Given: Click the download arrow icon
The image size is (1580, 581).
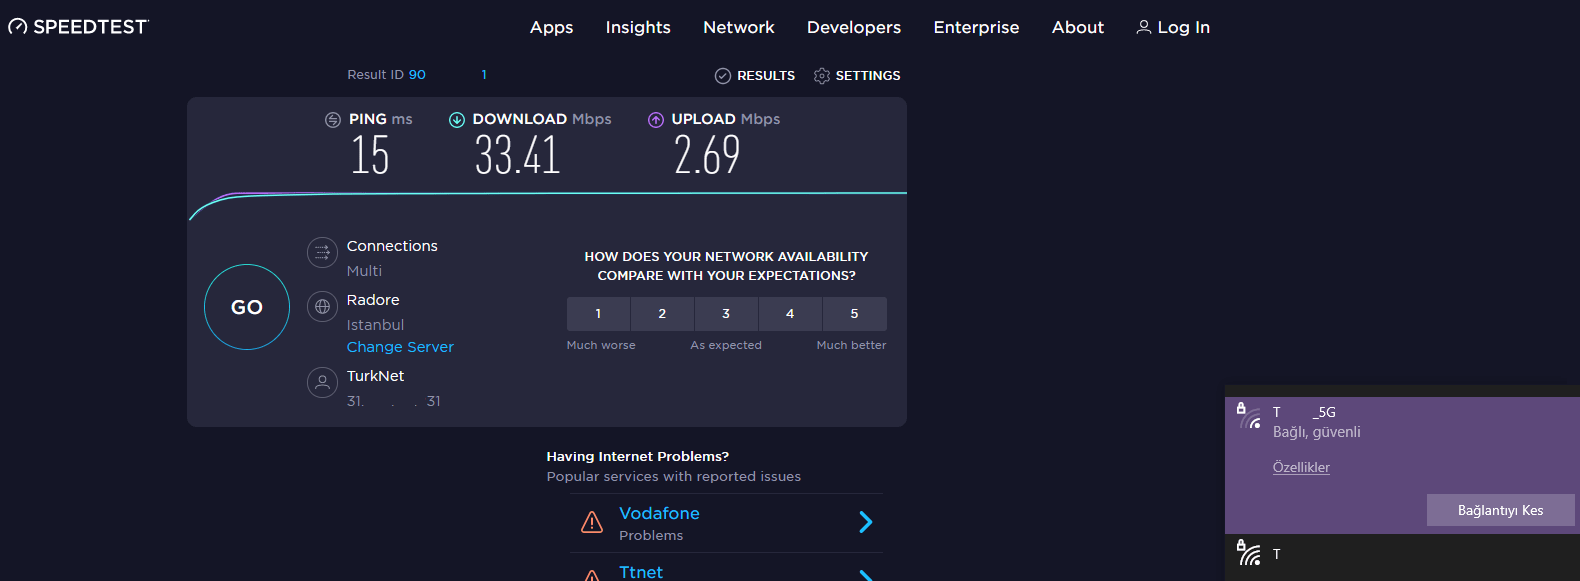Looking at the screenshot, I should 457,120.
